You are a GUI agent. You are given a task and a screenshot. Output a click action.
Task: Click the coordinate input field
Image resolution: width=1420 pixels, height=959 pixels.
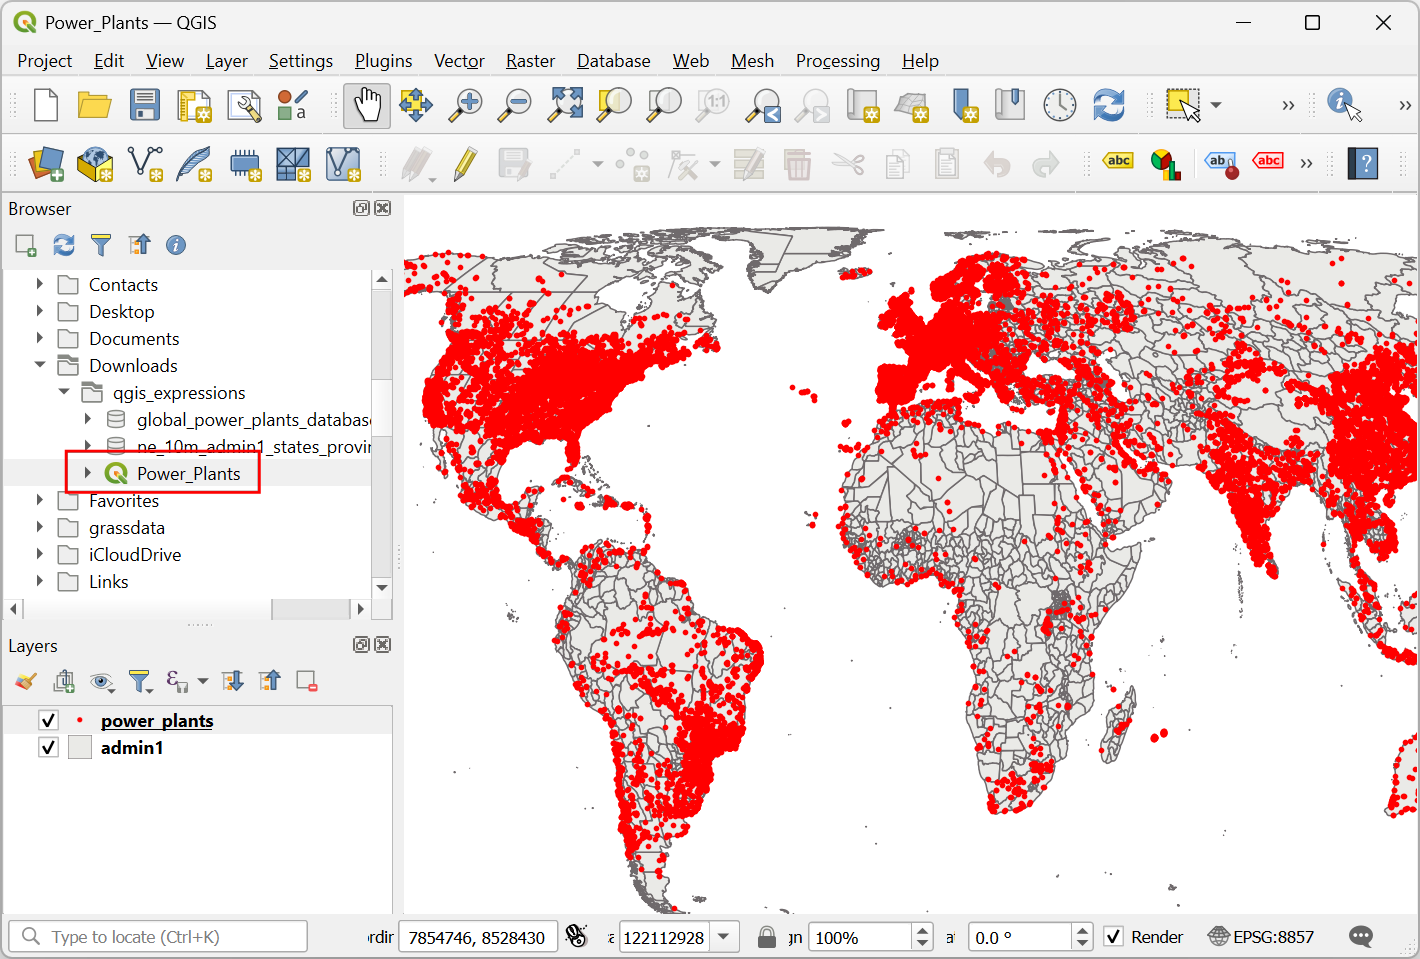tap(477, 937)
